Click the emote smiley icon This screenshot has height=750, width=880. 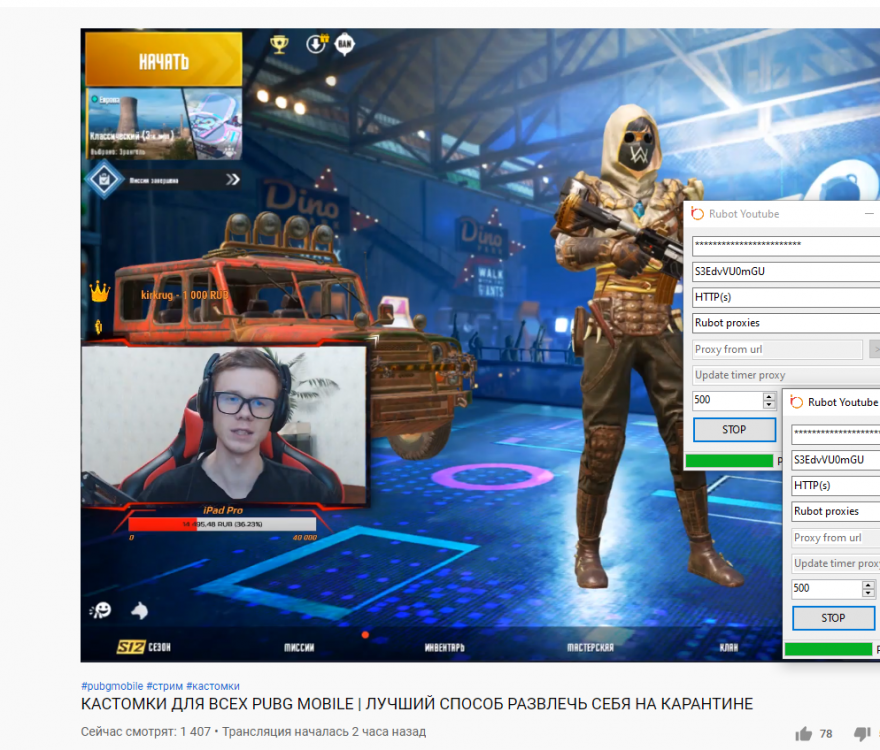[x=99, y=610]
